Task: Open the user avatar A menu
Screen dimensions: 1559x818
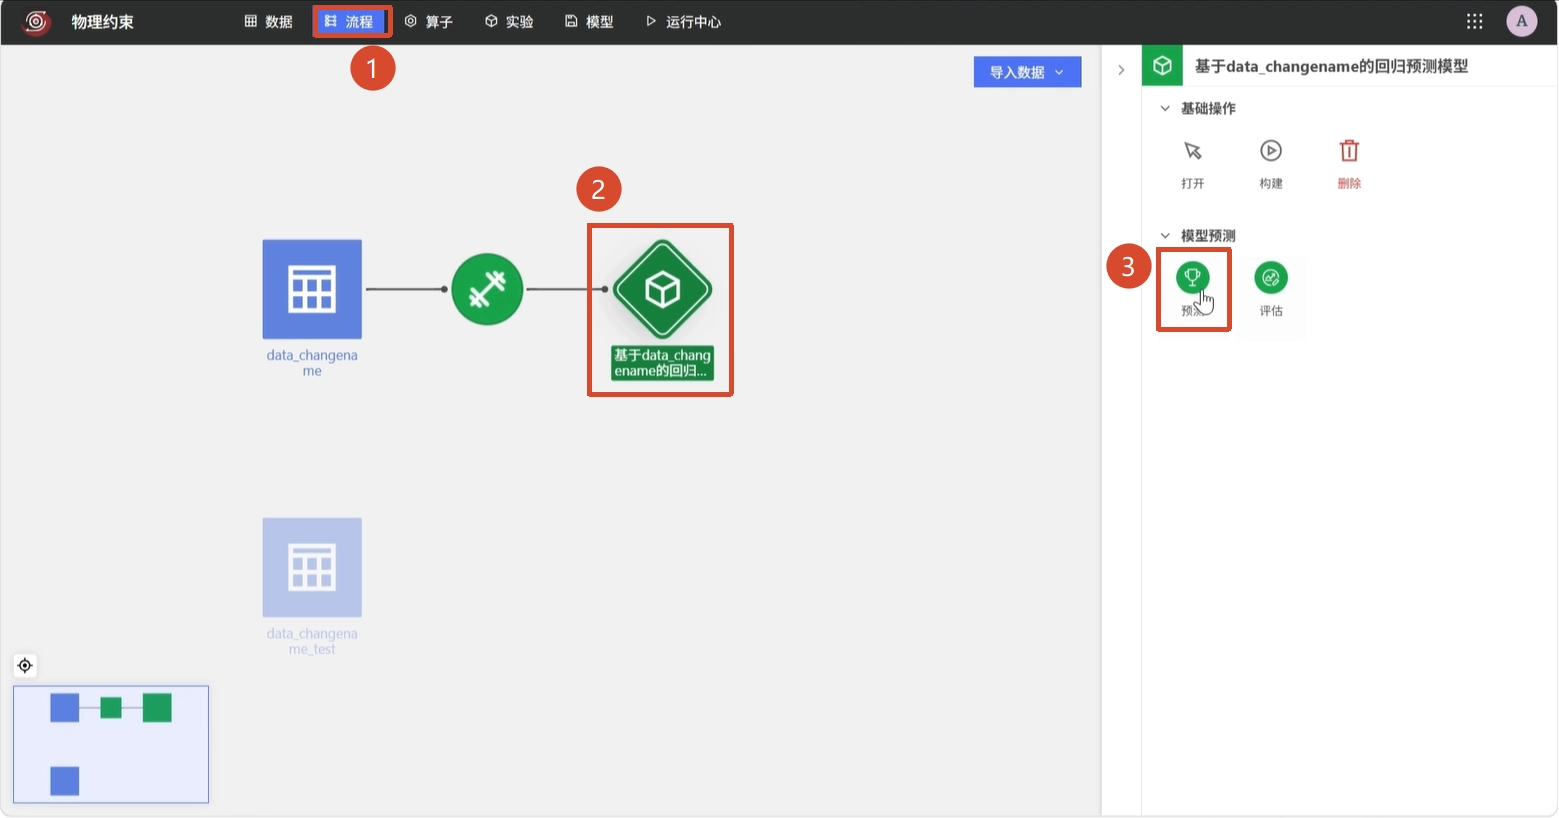Action: pos(1522,22)
